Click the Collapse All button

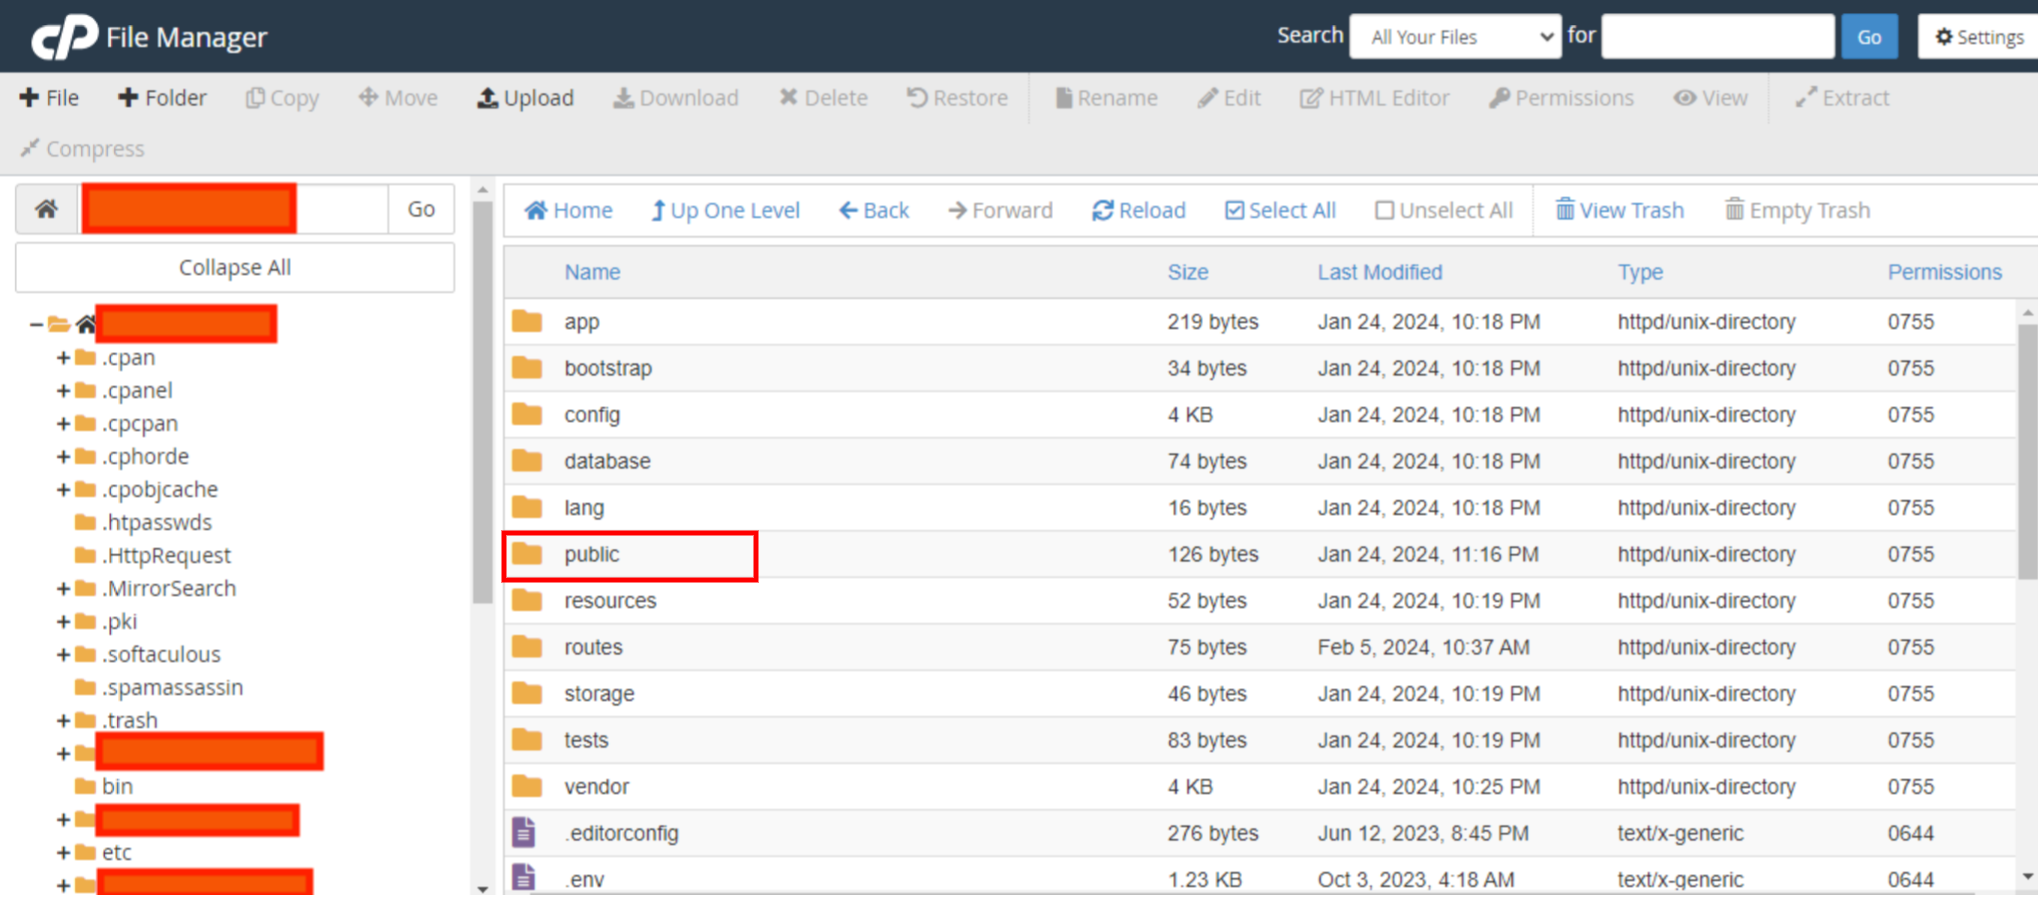pyautogui.click(x=235, y=268)
